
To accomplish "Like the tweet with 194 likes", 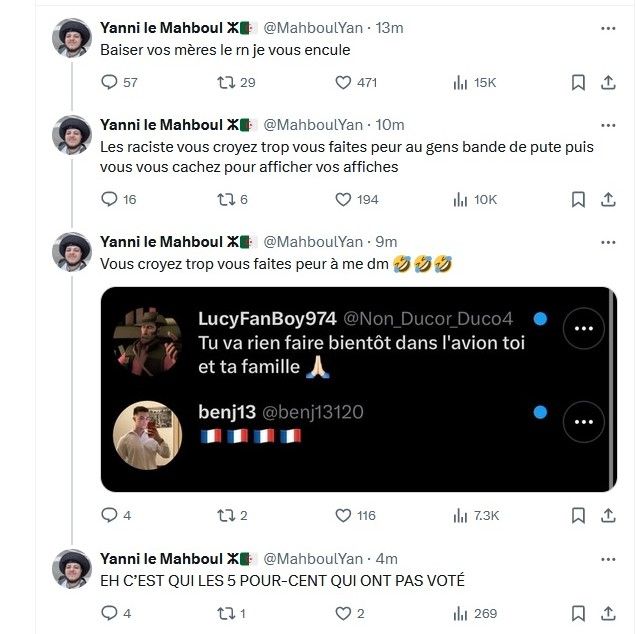I will [x=343, y=199].
